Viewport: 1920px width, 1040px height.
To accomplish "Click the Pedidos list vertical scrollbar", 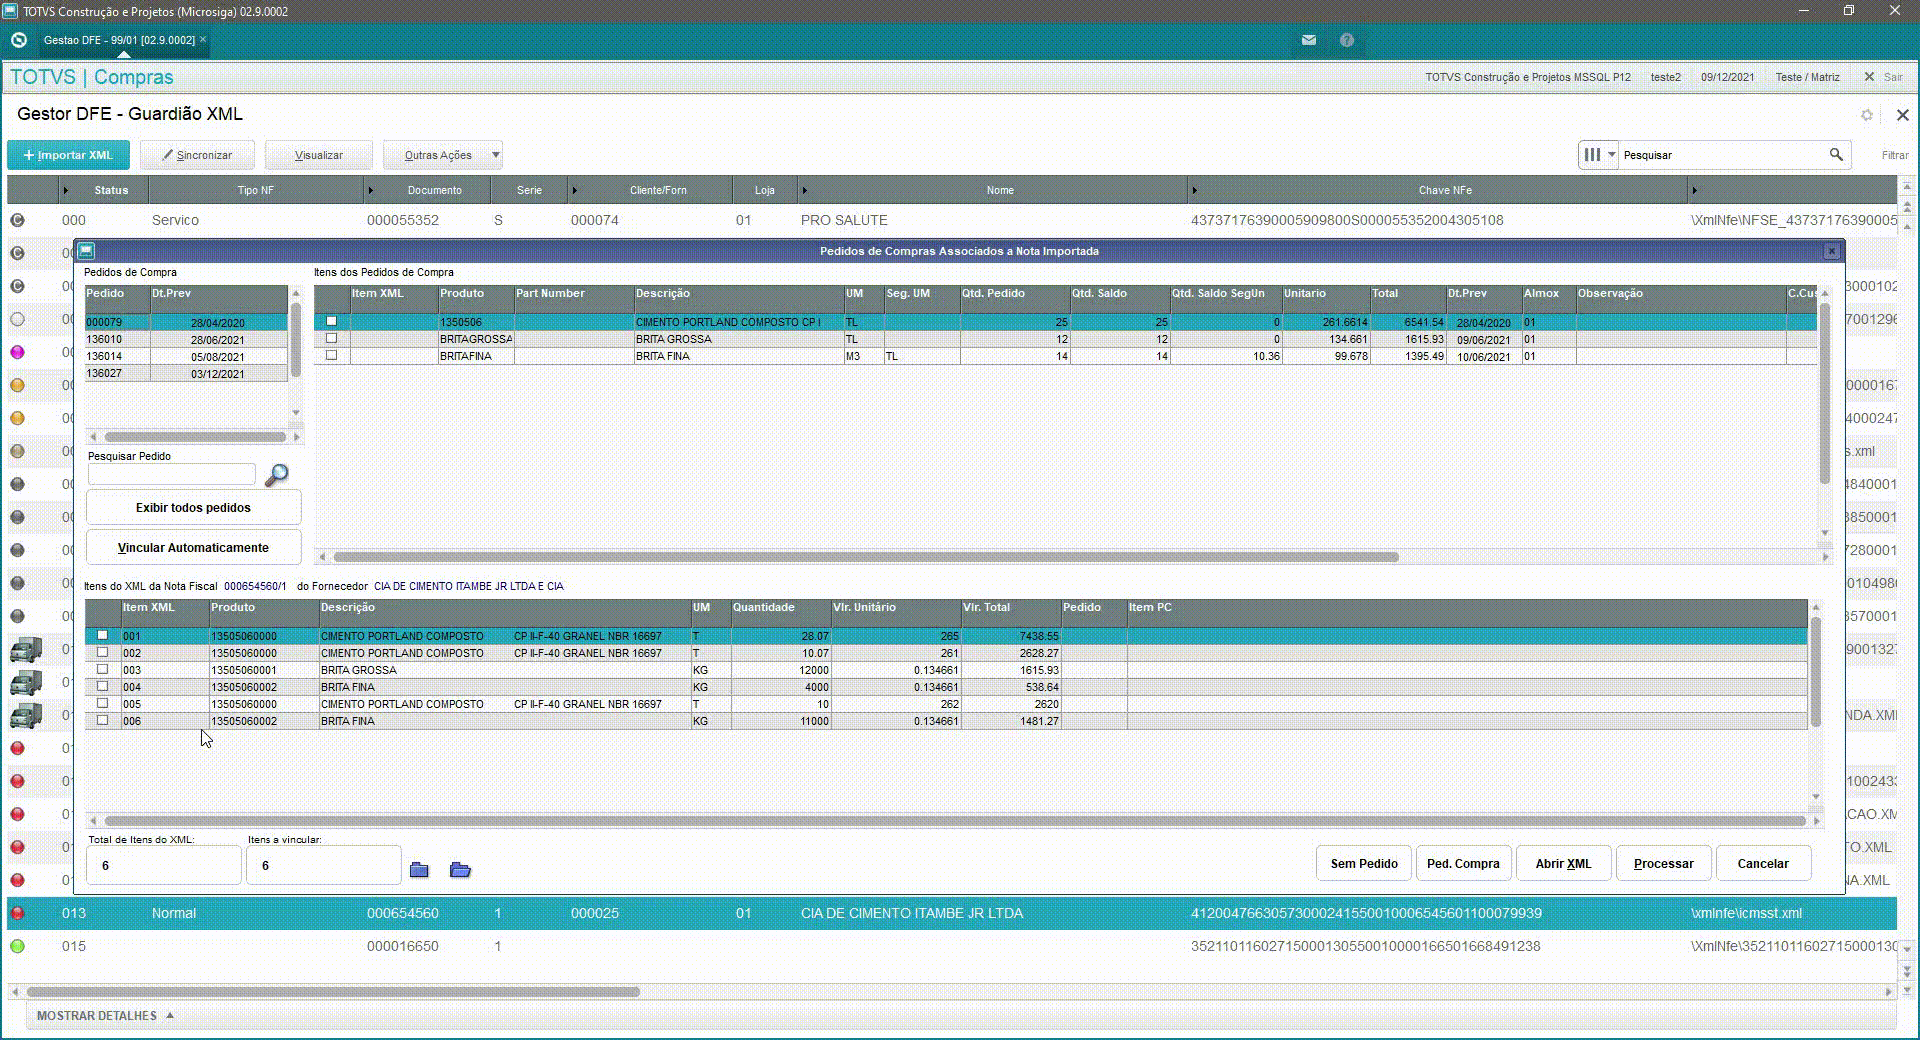I will 295,340.
